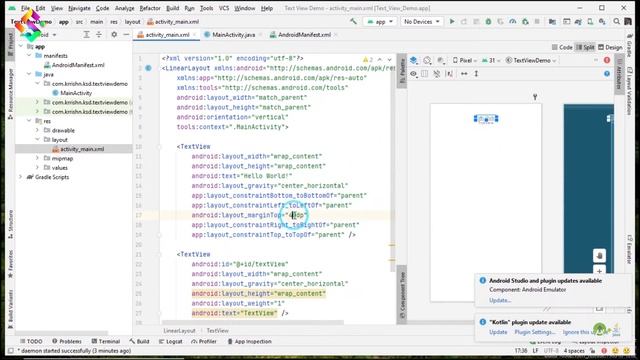Click the Update... link for Android Emulator
The image size is (640, 360).
coord(500,300)
